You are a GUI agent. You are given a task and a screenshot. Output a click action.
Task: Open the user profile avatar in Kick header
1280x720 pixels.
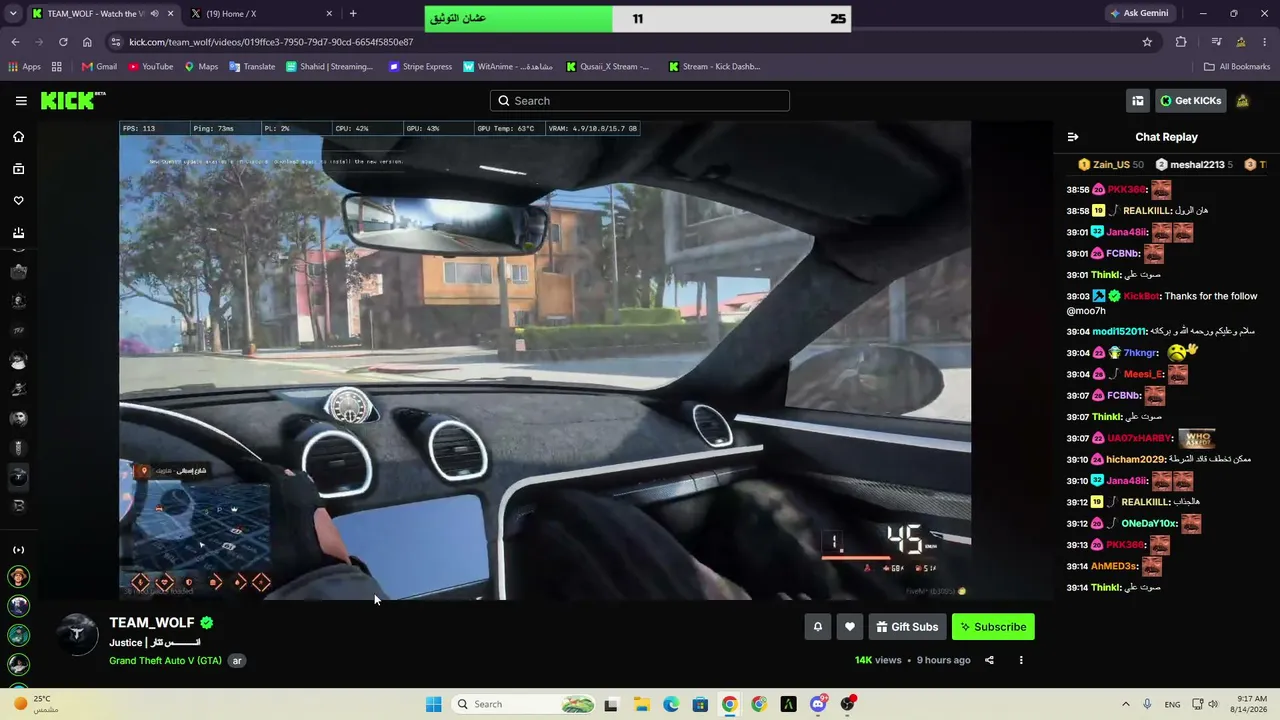click(x=1243, y=101)
